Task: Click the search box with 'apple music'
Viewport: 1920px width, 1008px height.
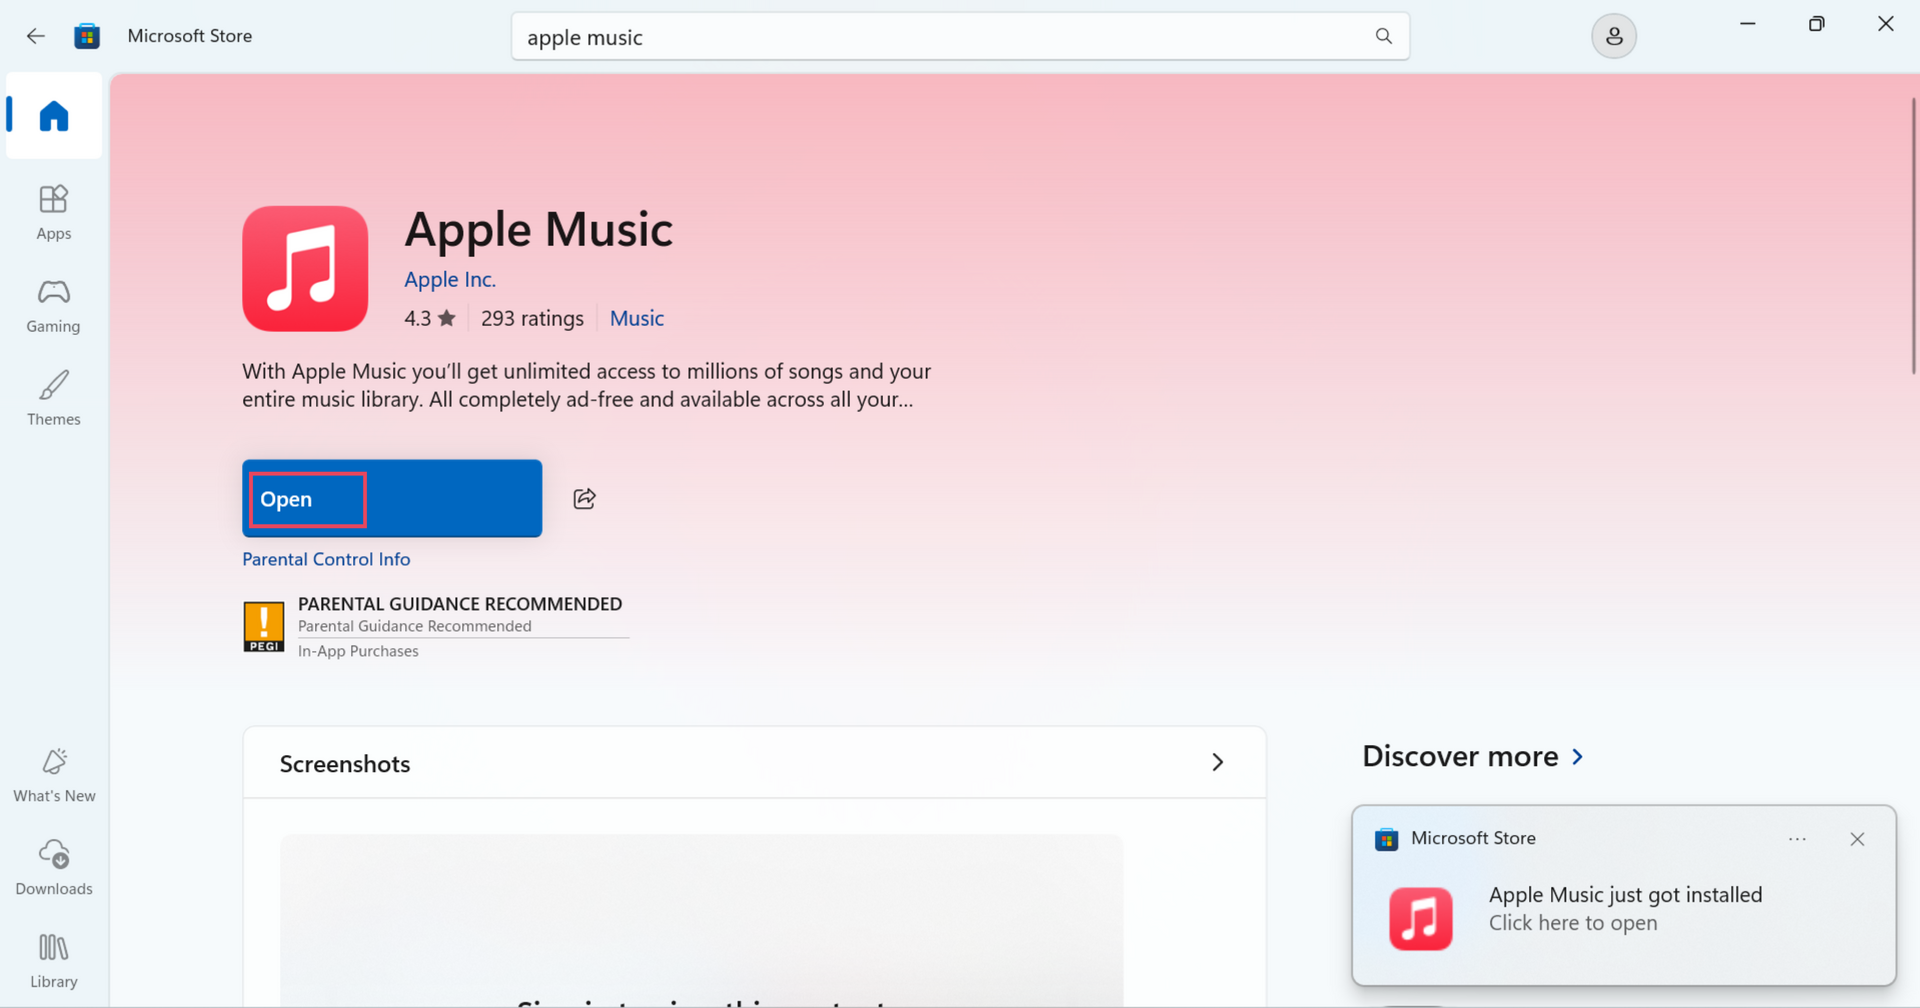Action: (960, 36)
